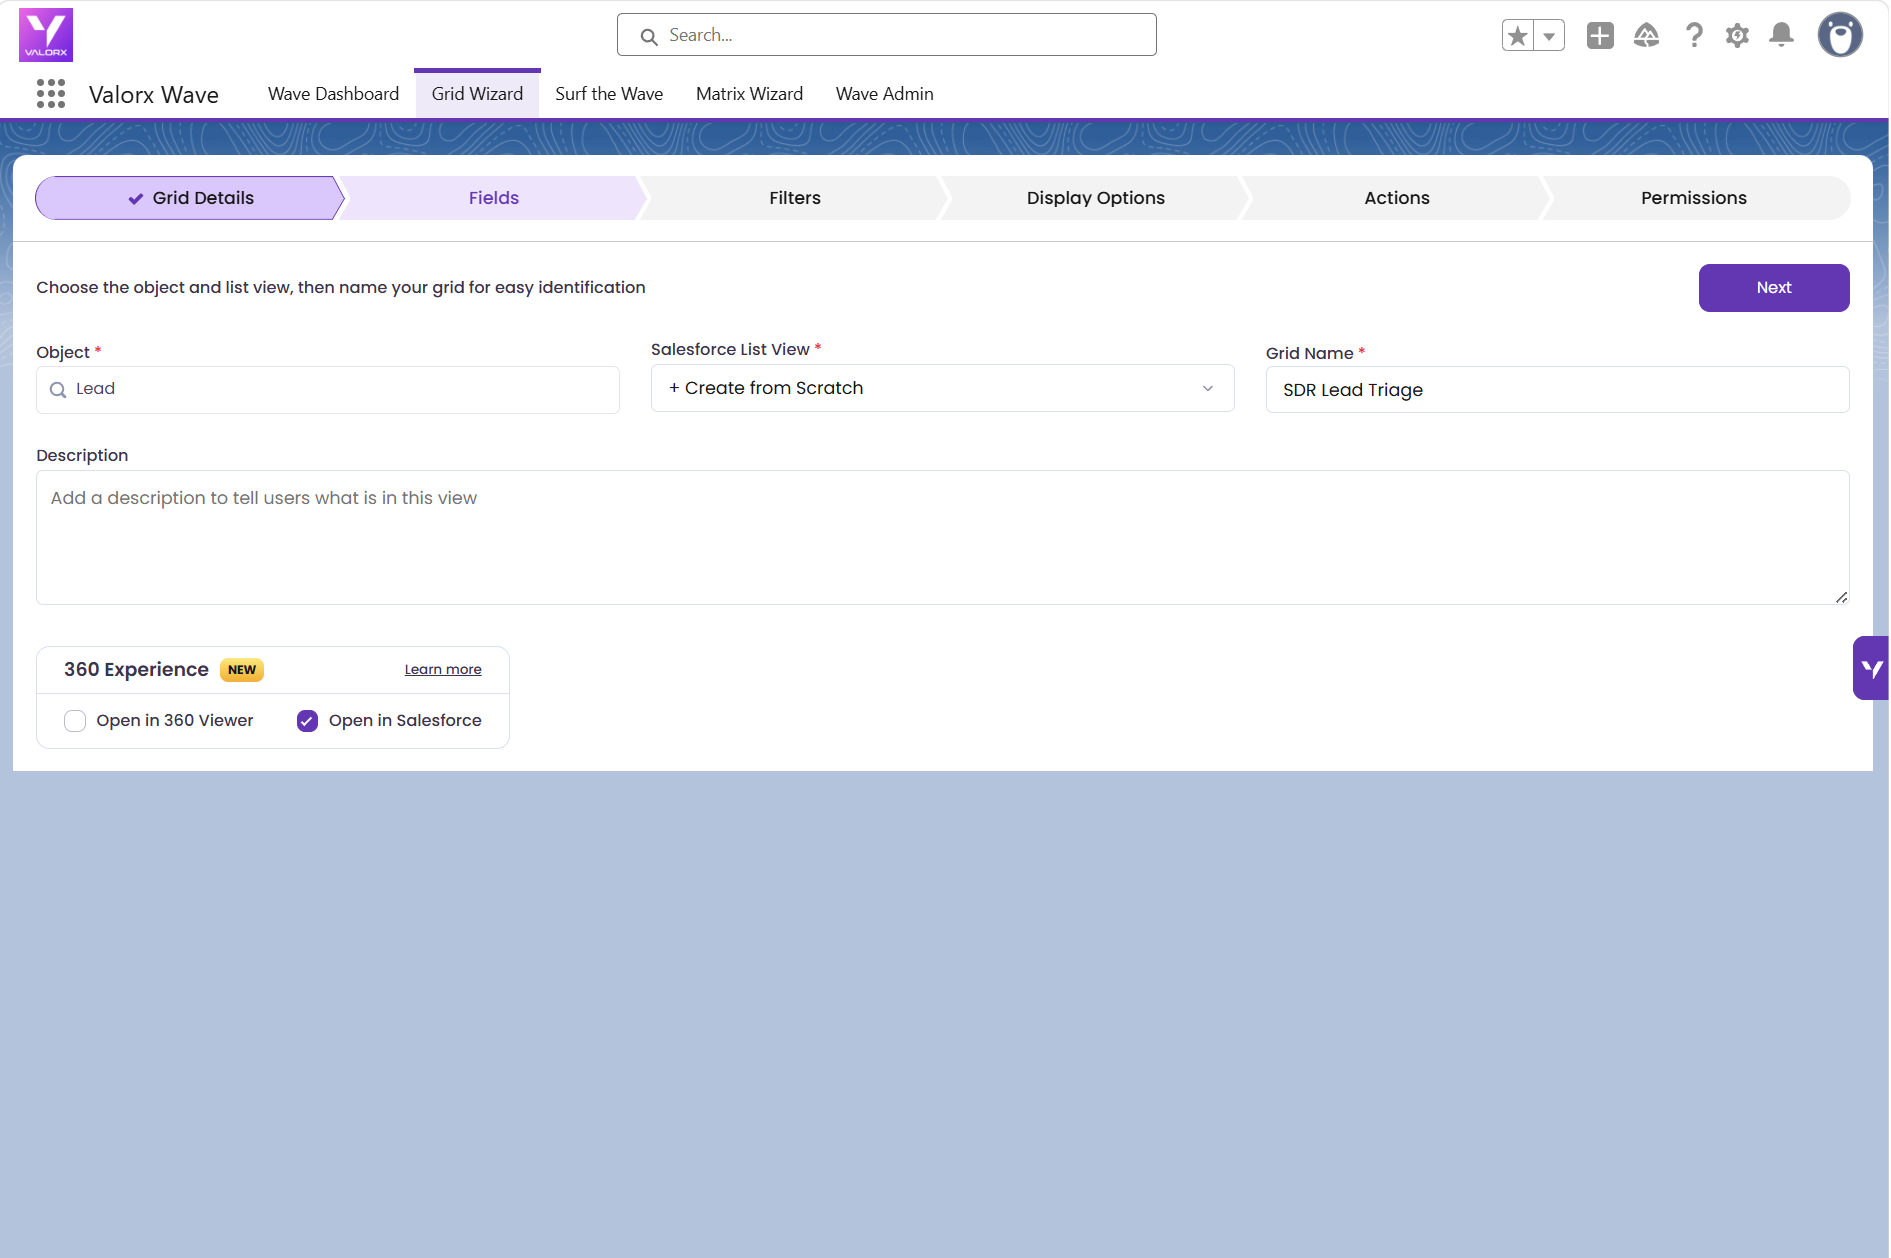This screenshot has width=1891, height=1258.
Task: Open the Help question mark icon
Action: pyautogui.click(x=1694, y=36)
